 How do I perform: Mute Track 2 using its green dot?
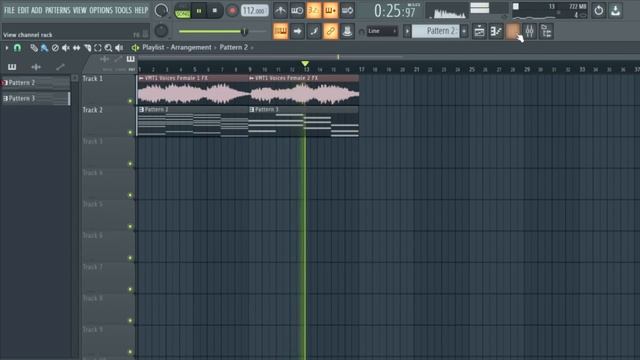[130, 132]
